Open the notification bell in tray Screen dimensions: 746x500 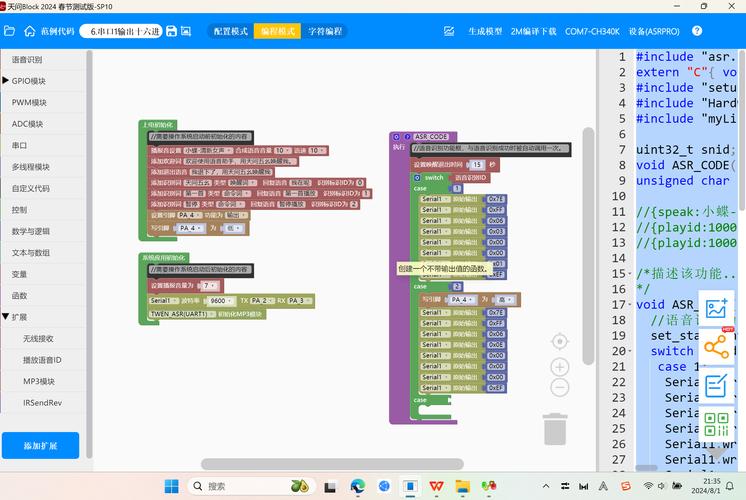pos(729,486)
